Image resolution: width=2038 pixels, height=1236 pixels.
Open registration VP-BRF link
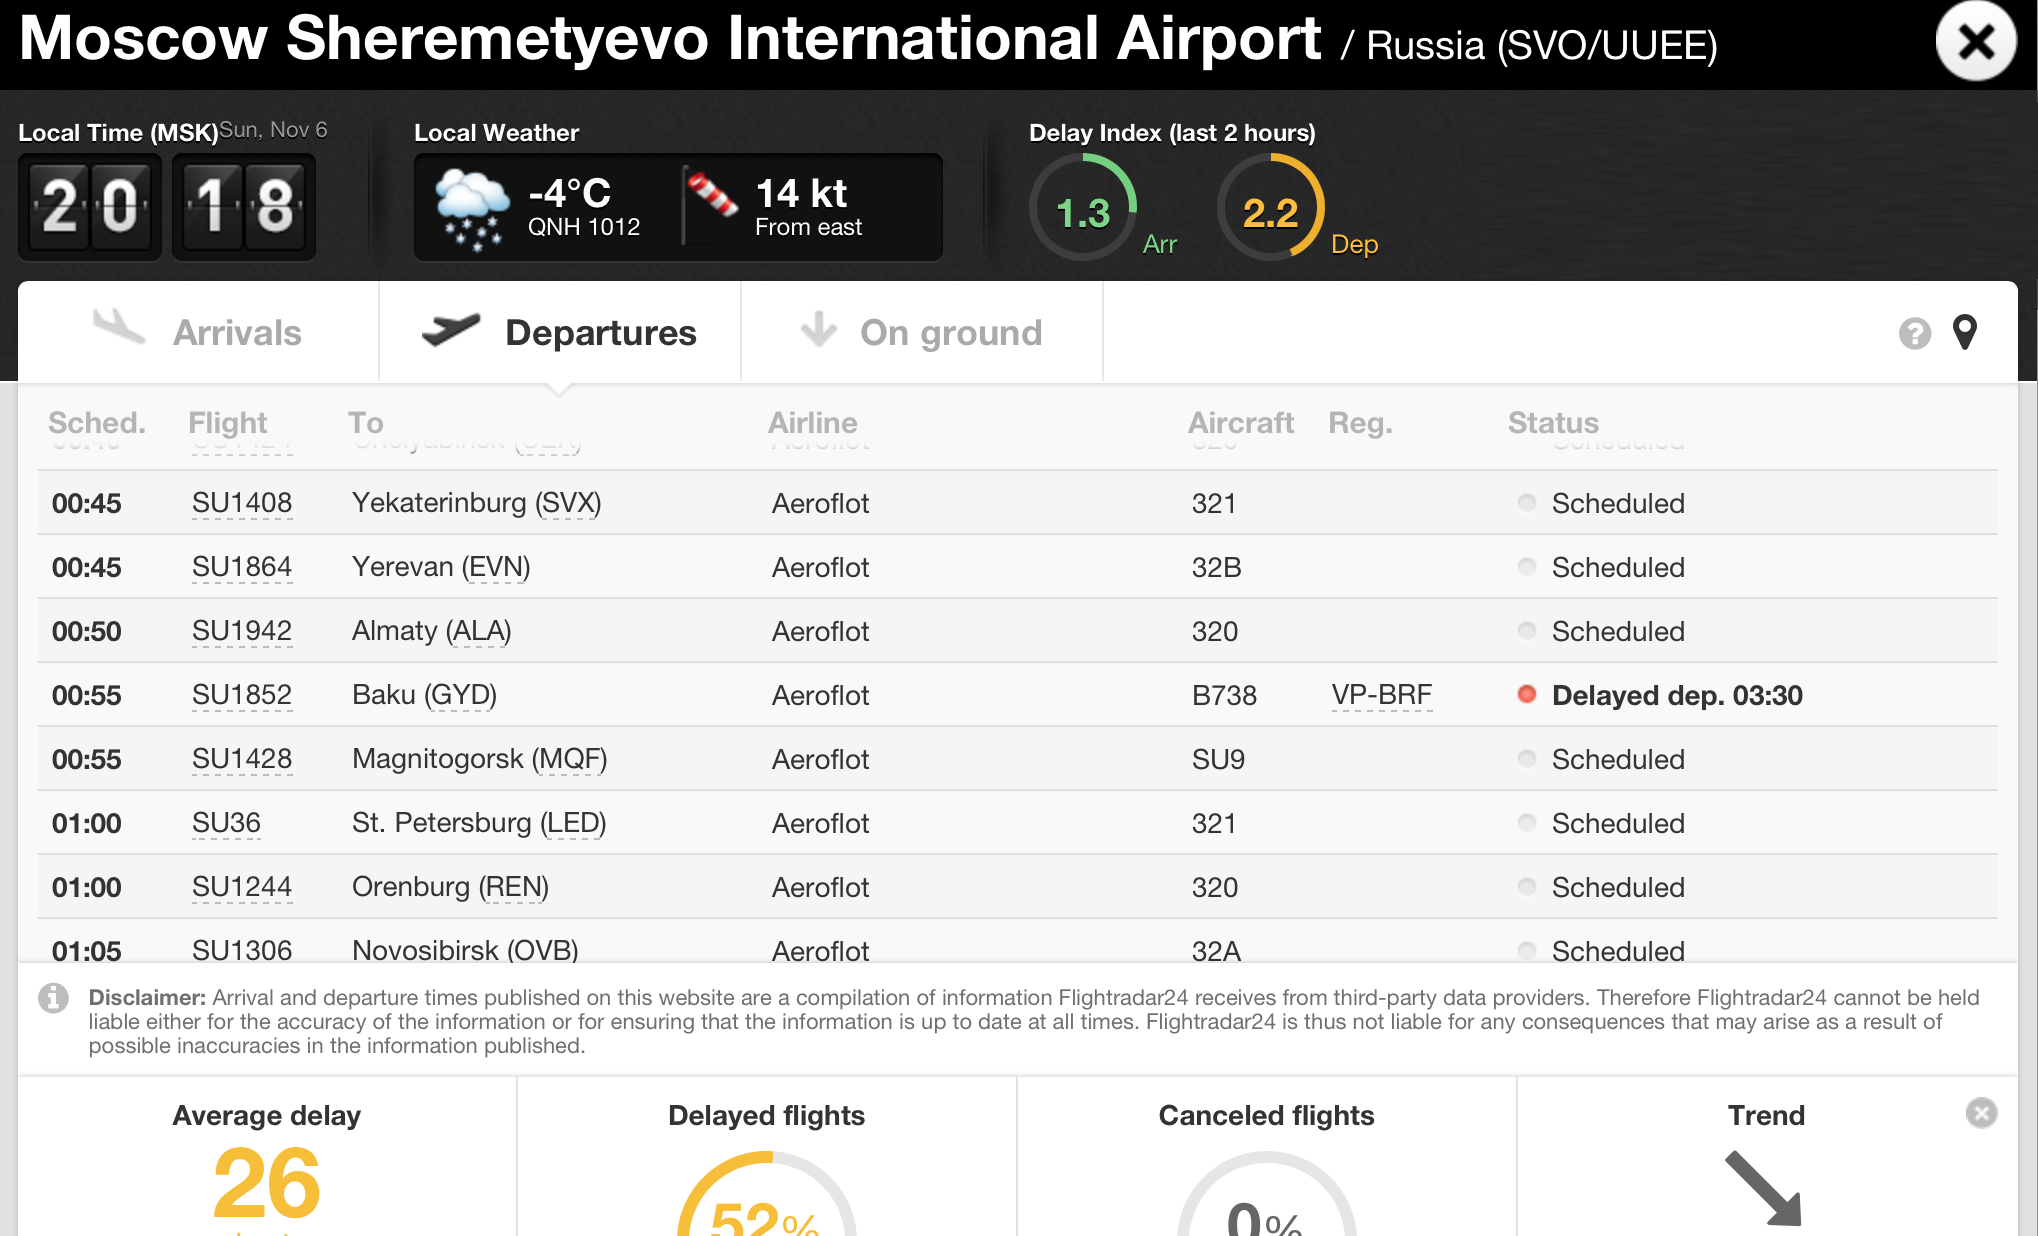1382,695
